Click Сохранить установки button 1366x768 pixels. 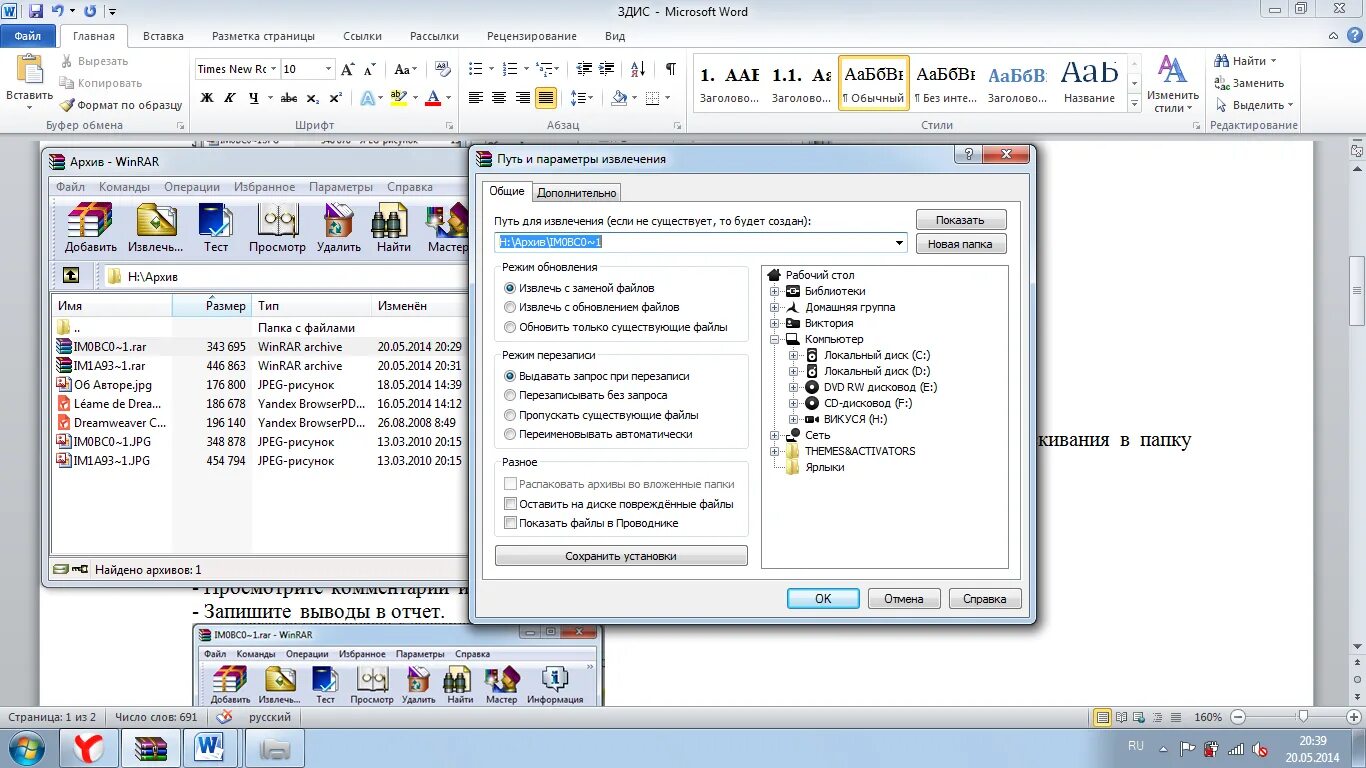pos(621,556)
